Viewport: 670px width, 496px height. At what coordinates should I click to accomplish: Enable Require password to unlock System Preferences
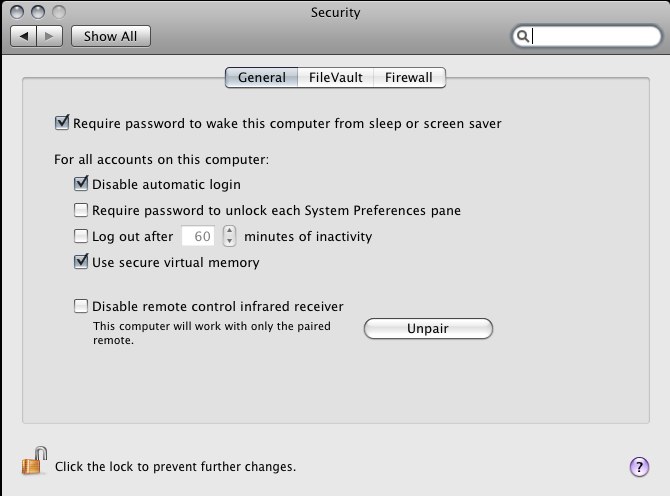tap(81, 210)
